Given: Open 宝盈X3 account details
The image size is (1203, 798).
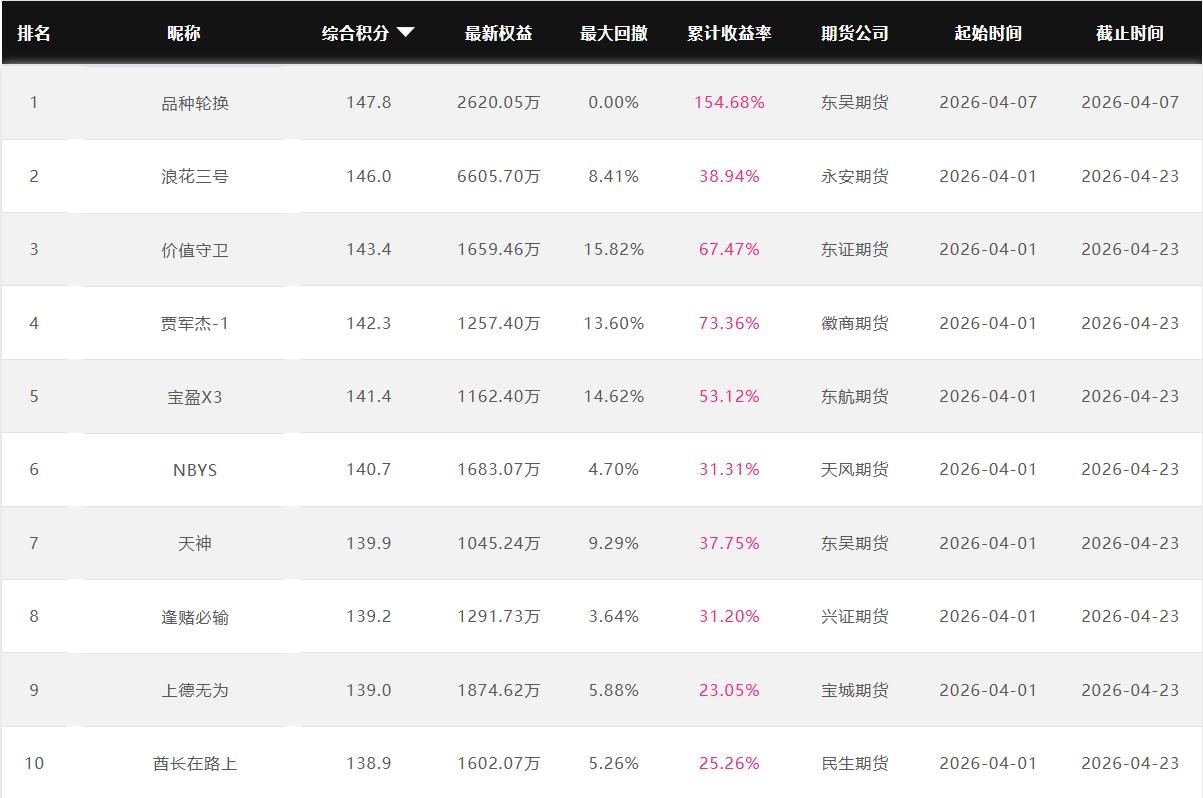Looking at the screenshot, I should point(195,397).
